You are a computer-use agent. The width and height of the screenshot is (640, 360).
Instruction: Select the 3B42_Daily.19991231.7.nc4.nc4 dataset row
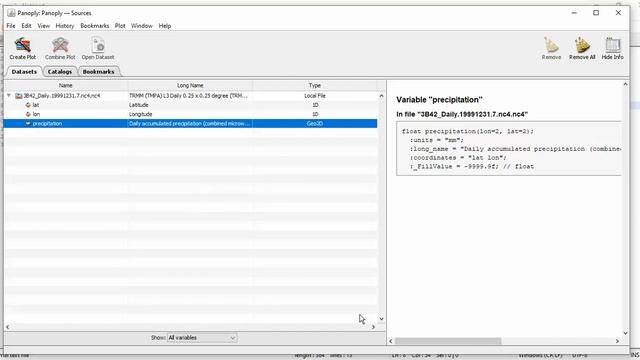tap(190, 96)
